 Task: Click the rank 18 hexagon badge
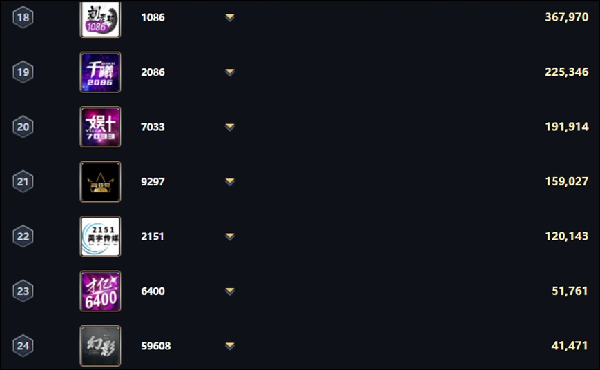click(23, 17)
